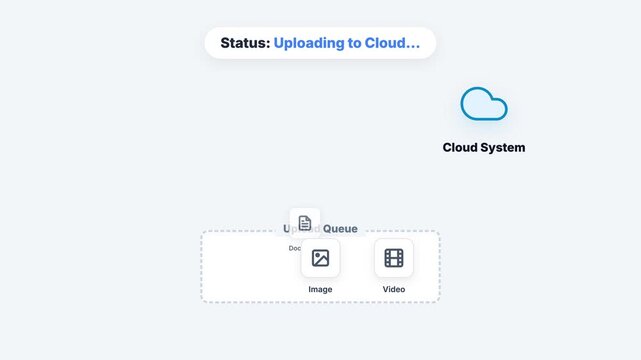The width and height of the screenshot is (641, 360).
Task: Select the Video film-strip icon
Action: pyautogui.click(x=394, y=258)
